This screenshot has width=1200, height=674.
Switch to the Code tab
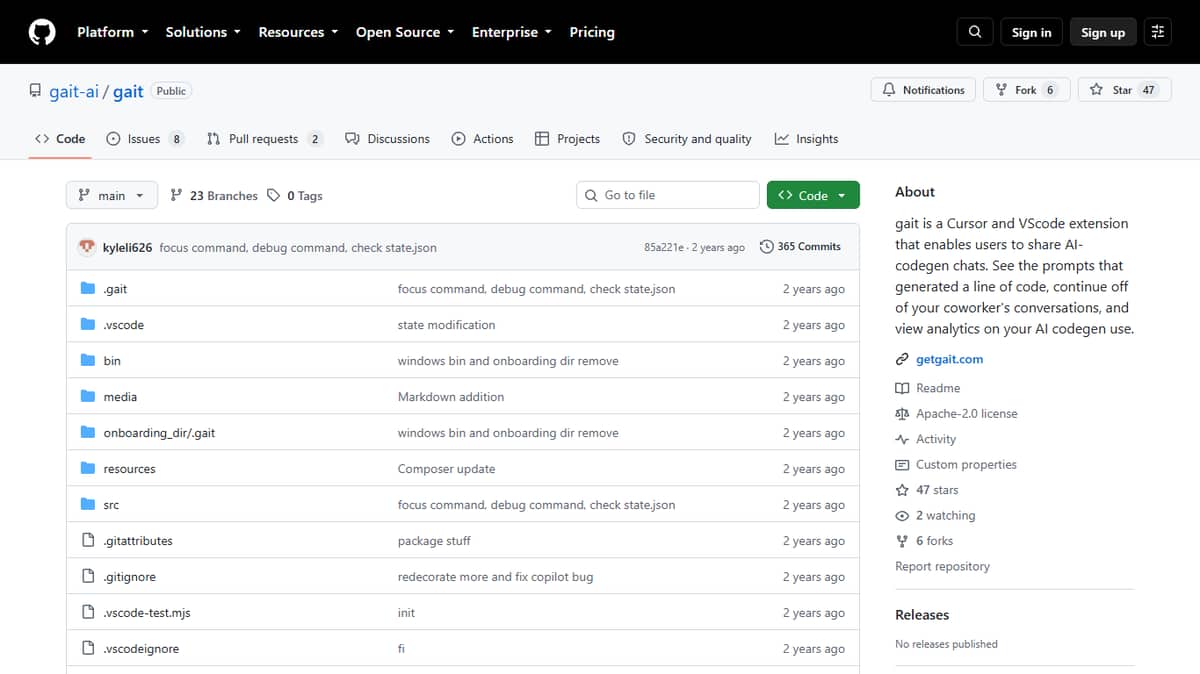[x=60, y=139]
